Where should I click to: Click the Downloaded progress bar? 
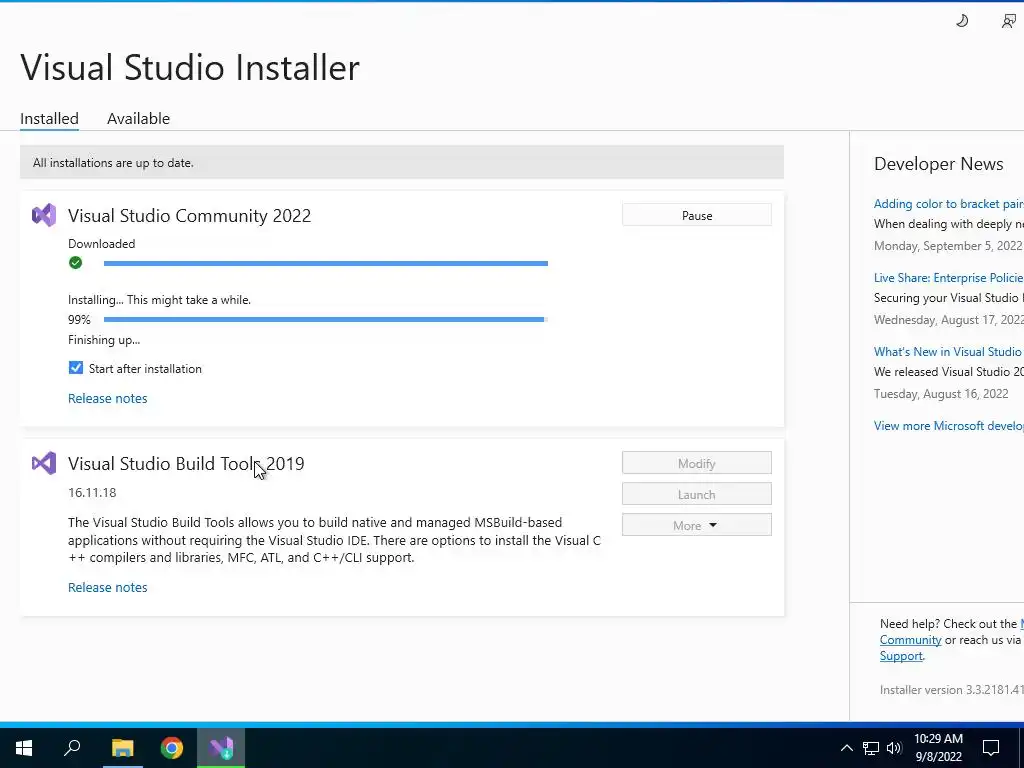[x=326, y=263]
